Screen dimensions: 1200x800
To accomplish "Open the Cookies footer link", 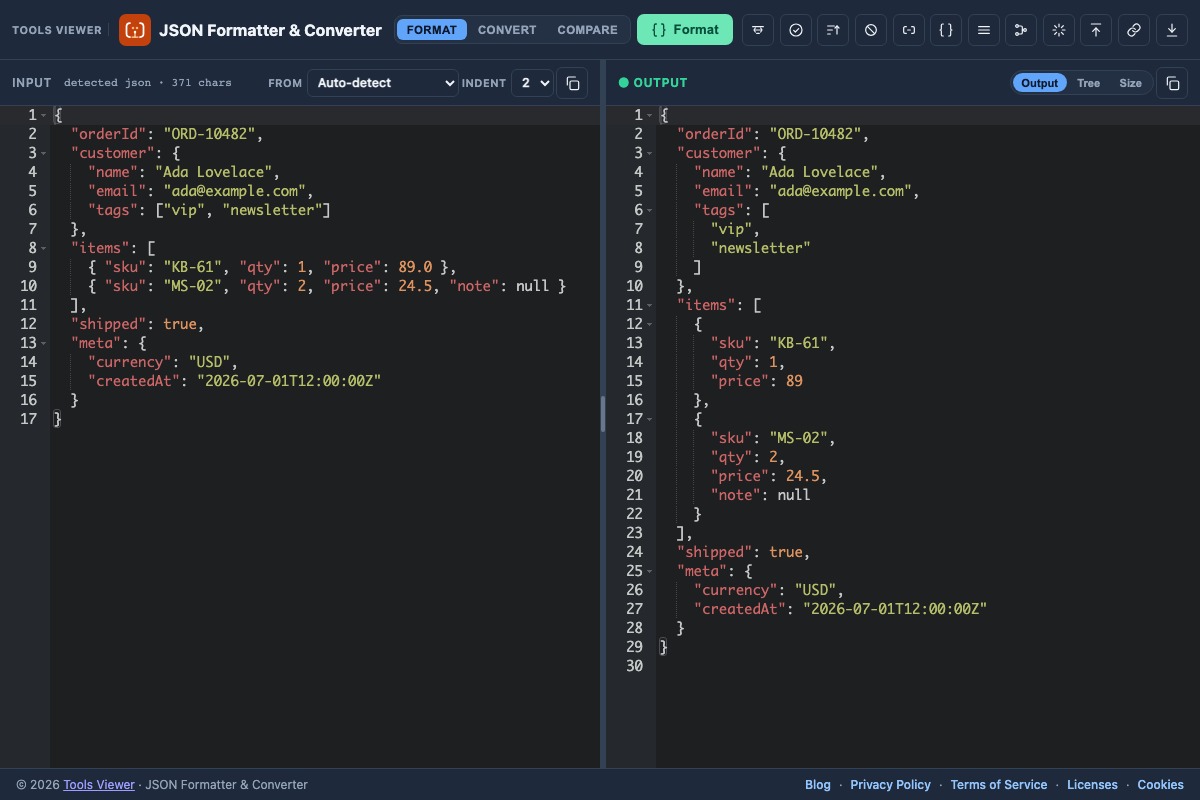I will click(1160, 785).
